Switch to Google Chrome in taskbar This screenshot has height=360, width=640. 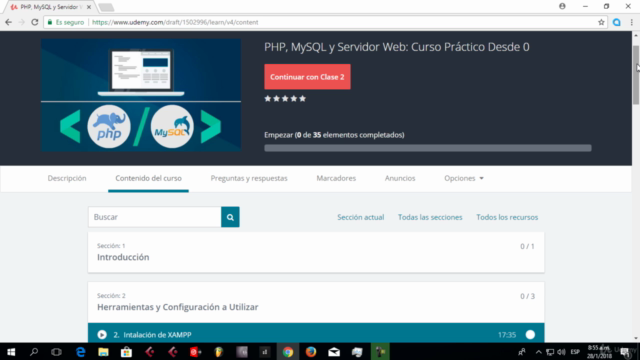(x=288, y=351)
